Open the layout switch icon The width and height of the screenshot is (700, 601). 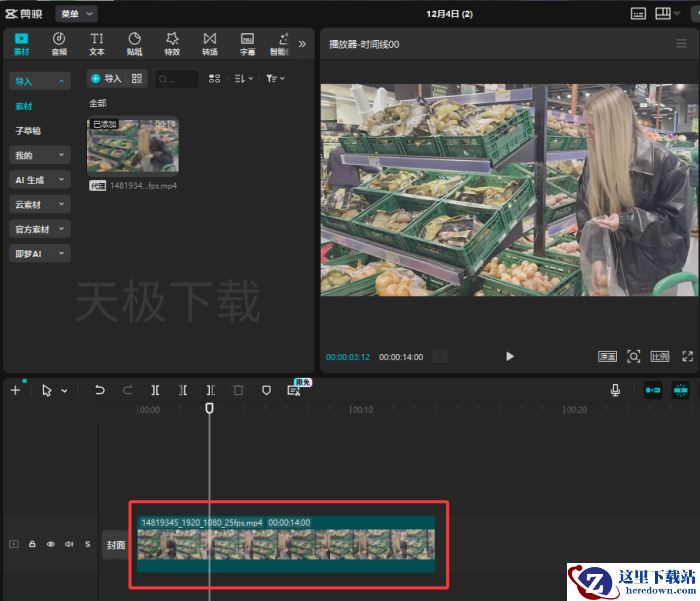coord(663,13)
